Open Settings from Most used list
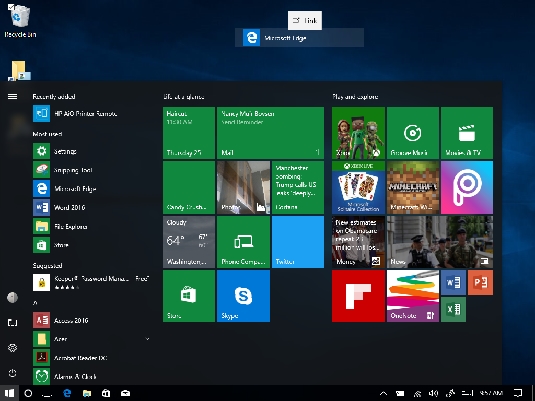 click(91, 151)
